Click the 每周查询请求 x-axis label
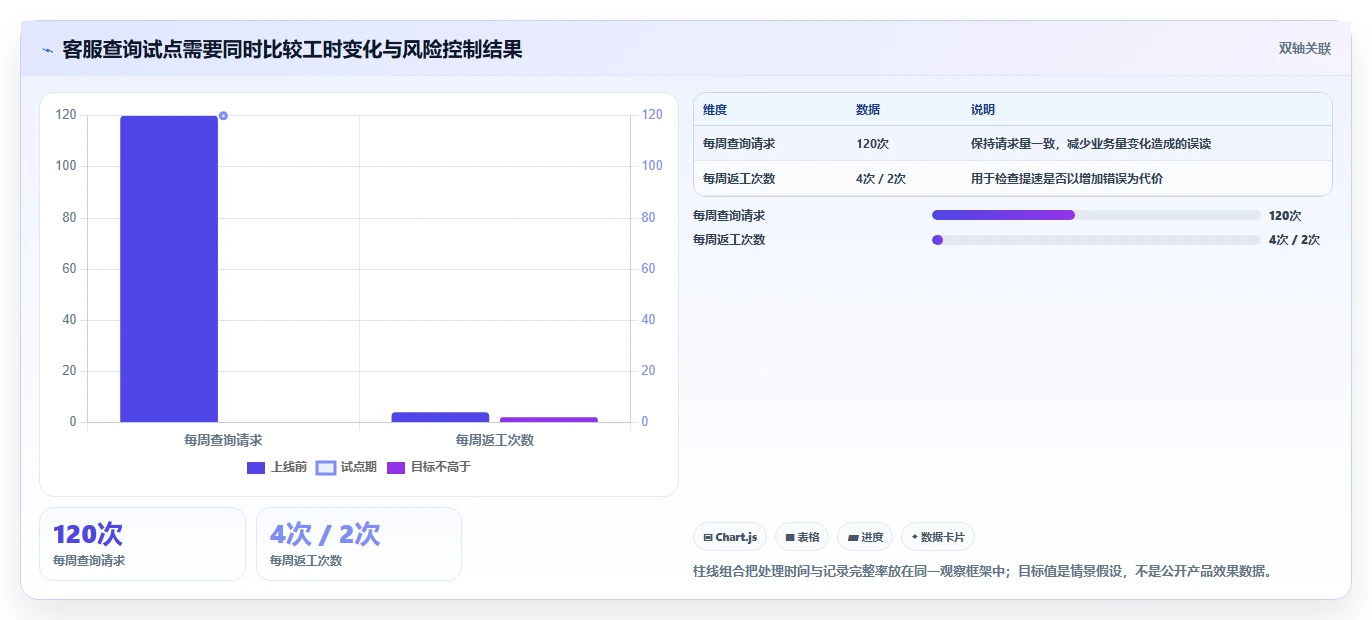Viewport: 1372px width, 620px height. [x=223, y=440]
